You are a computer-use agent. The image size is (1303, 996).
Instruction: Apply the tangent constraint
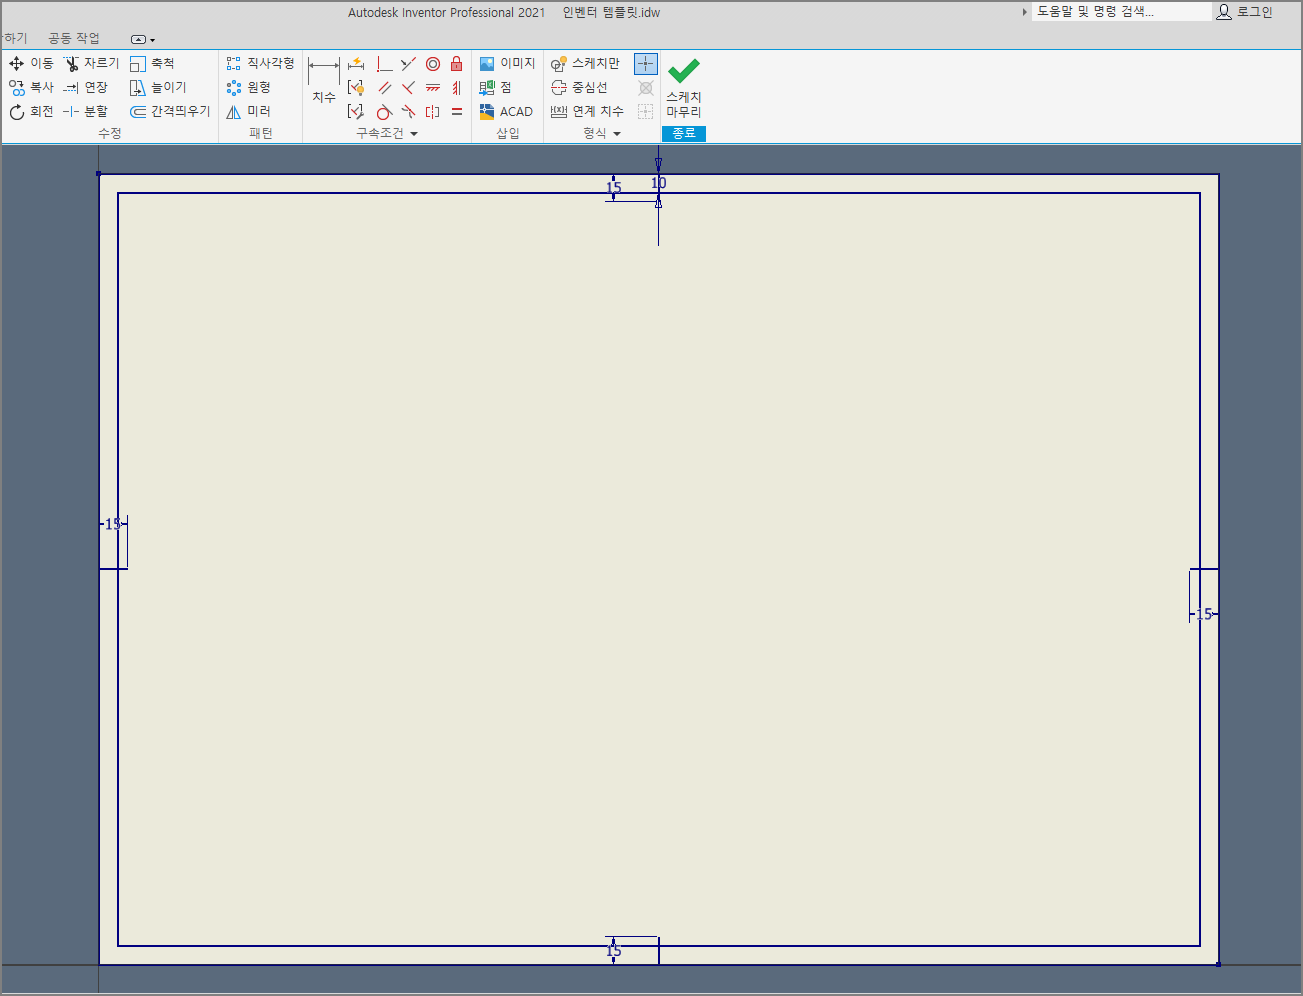click(384, 112)
